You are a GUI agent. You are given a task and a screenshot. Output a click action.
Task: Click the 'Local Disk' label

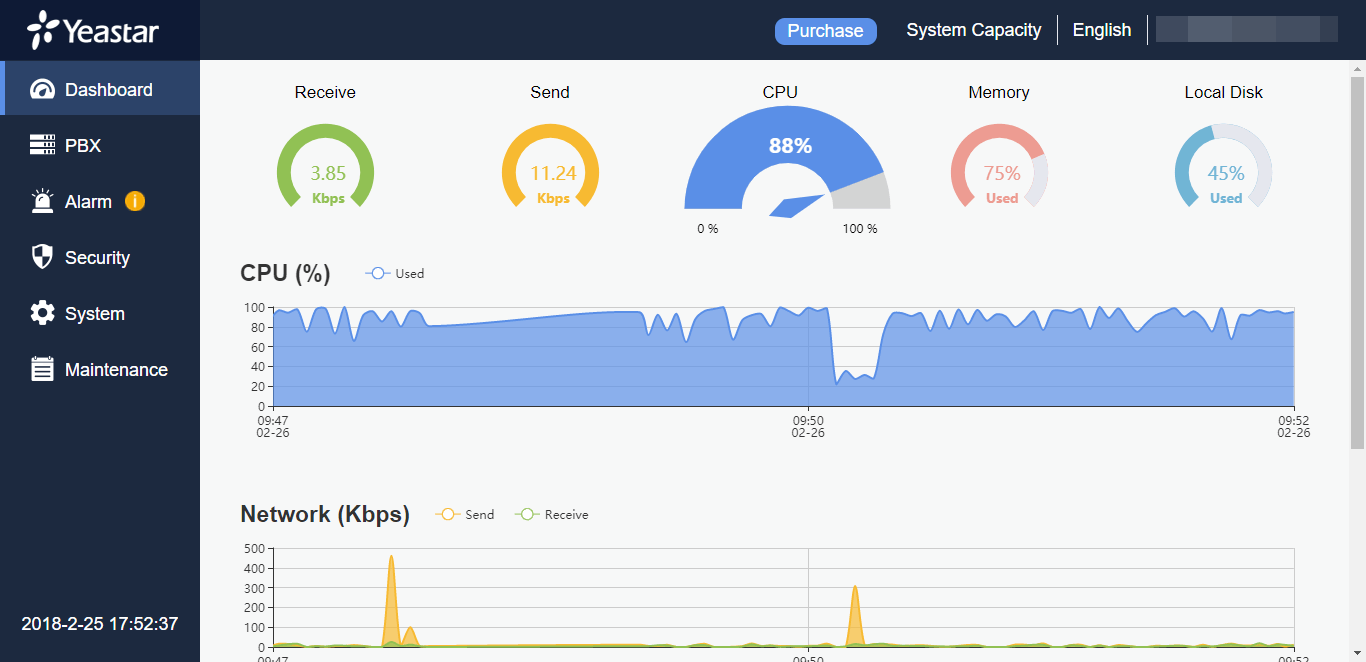coord(1224,92)
